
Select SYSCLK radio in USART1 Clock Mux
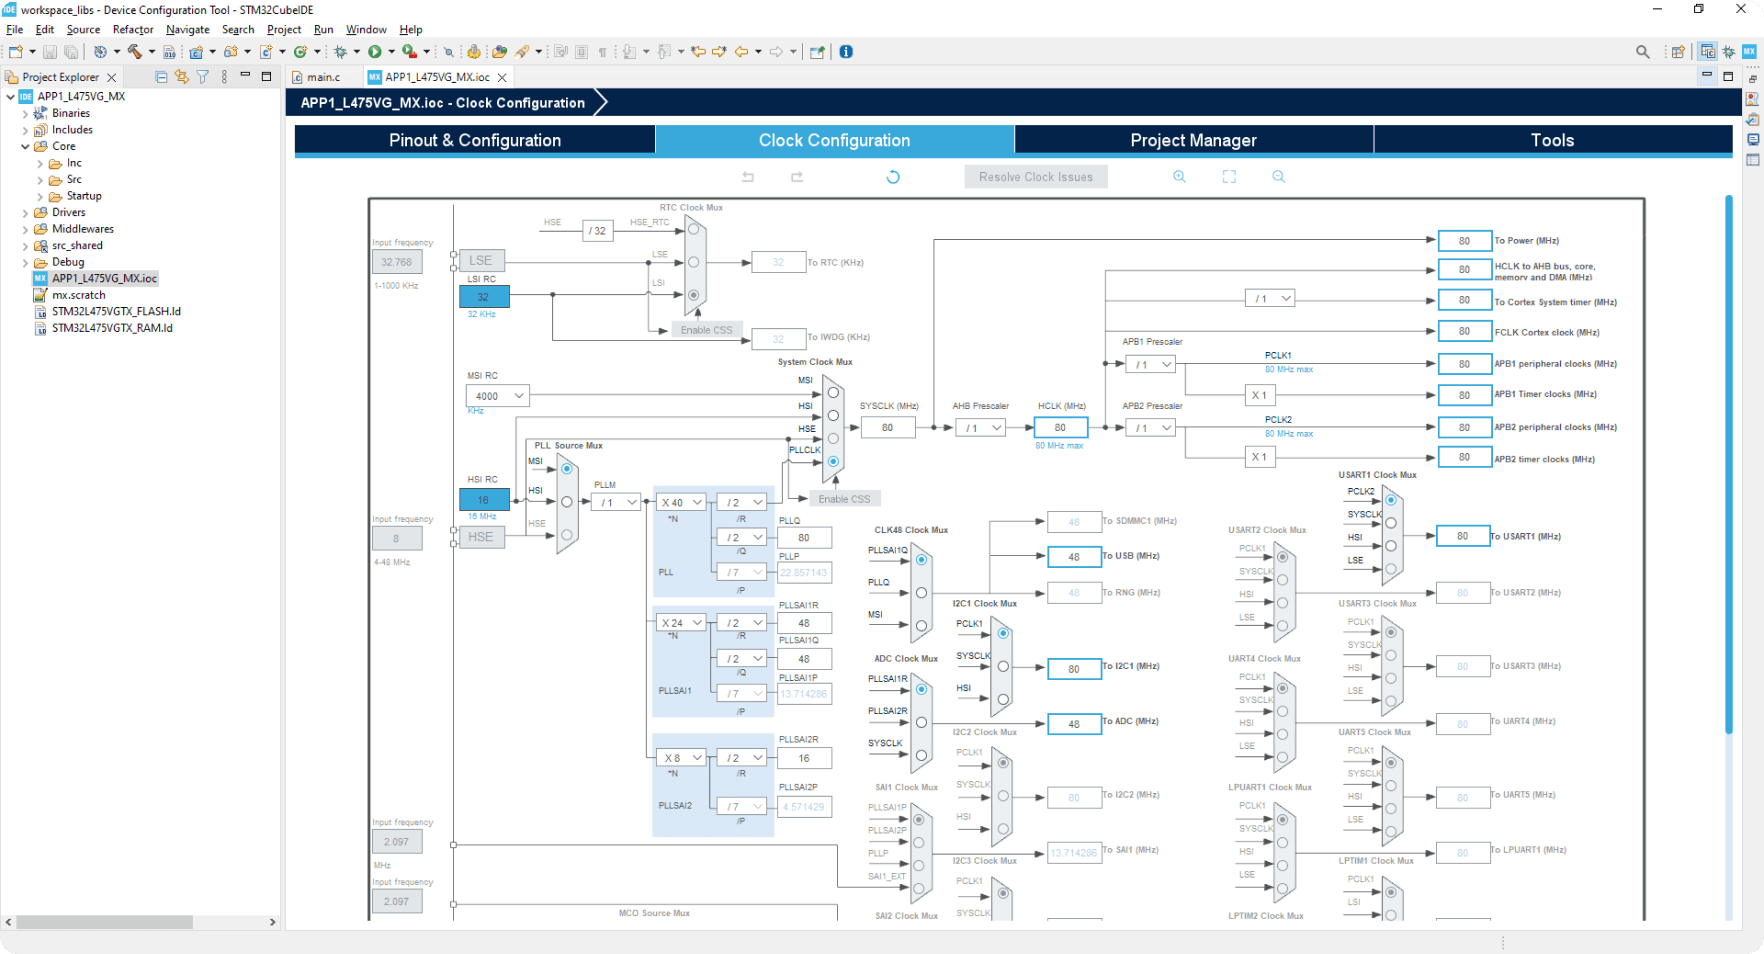[x=1390, y=523]
